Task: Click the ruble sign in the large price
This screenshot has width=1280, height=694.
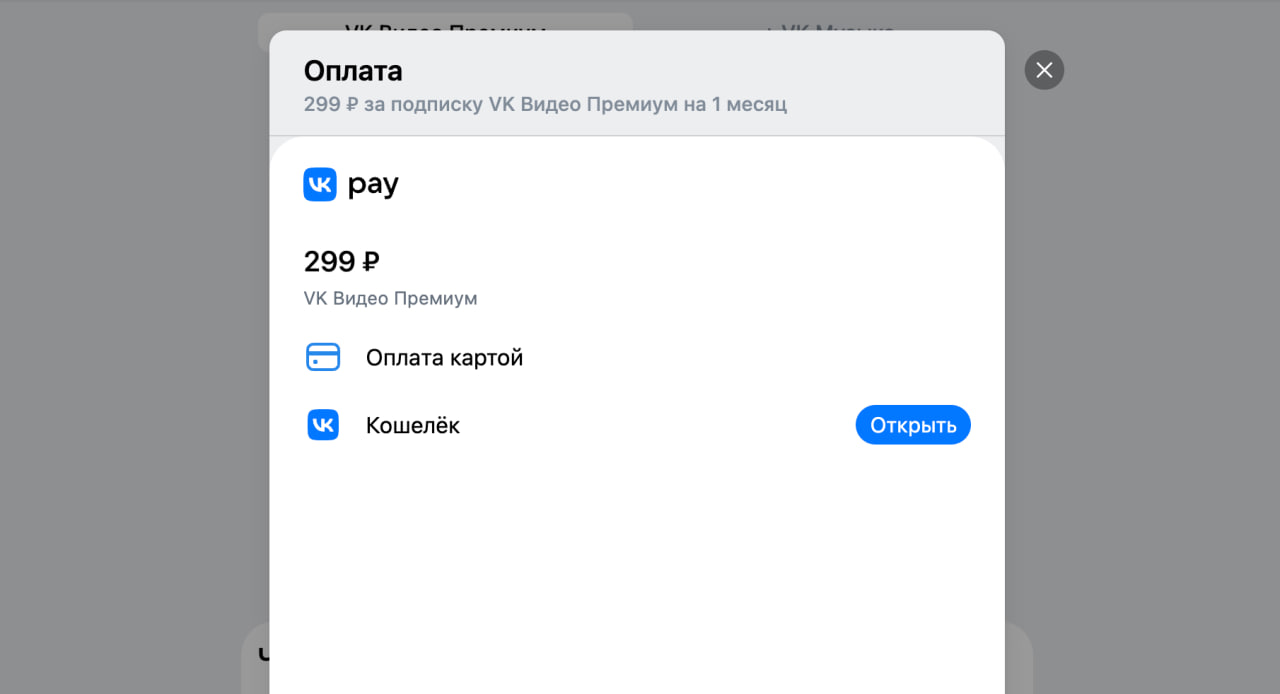Action: (370, 262)
